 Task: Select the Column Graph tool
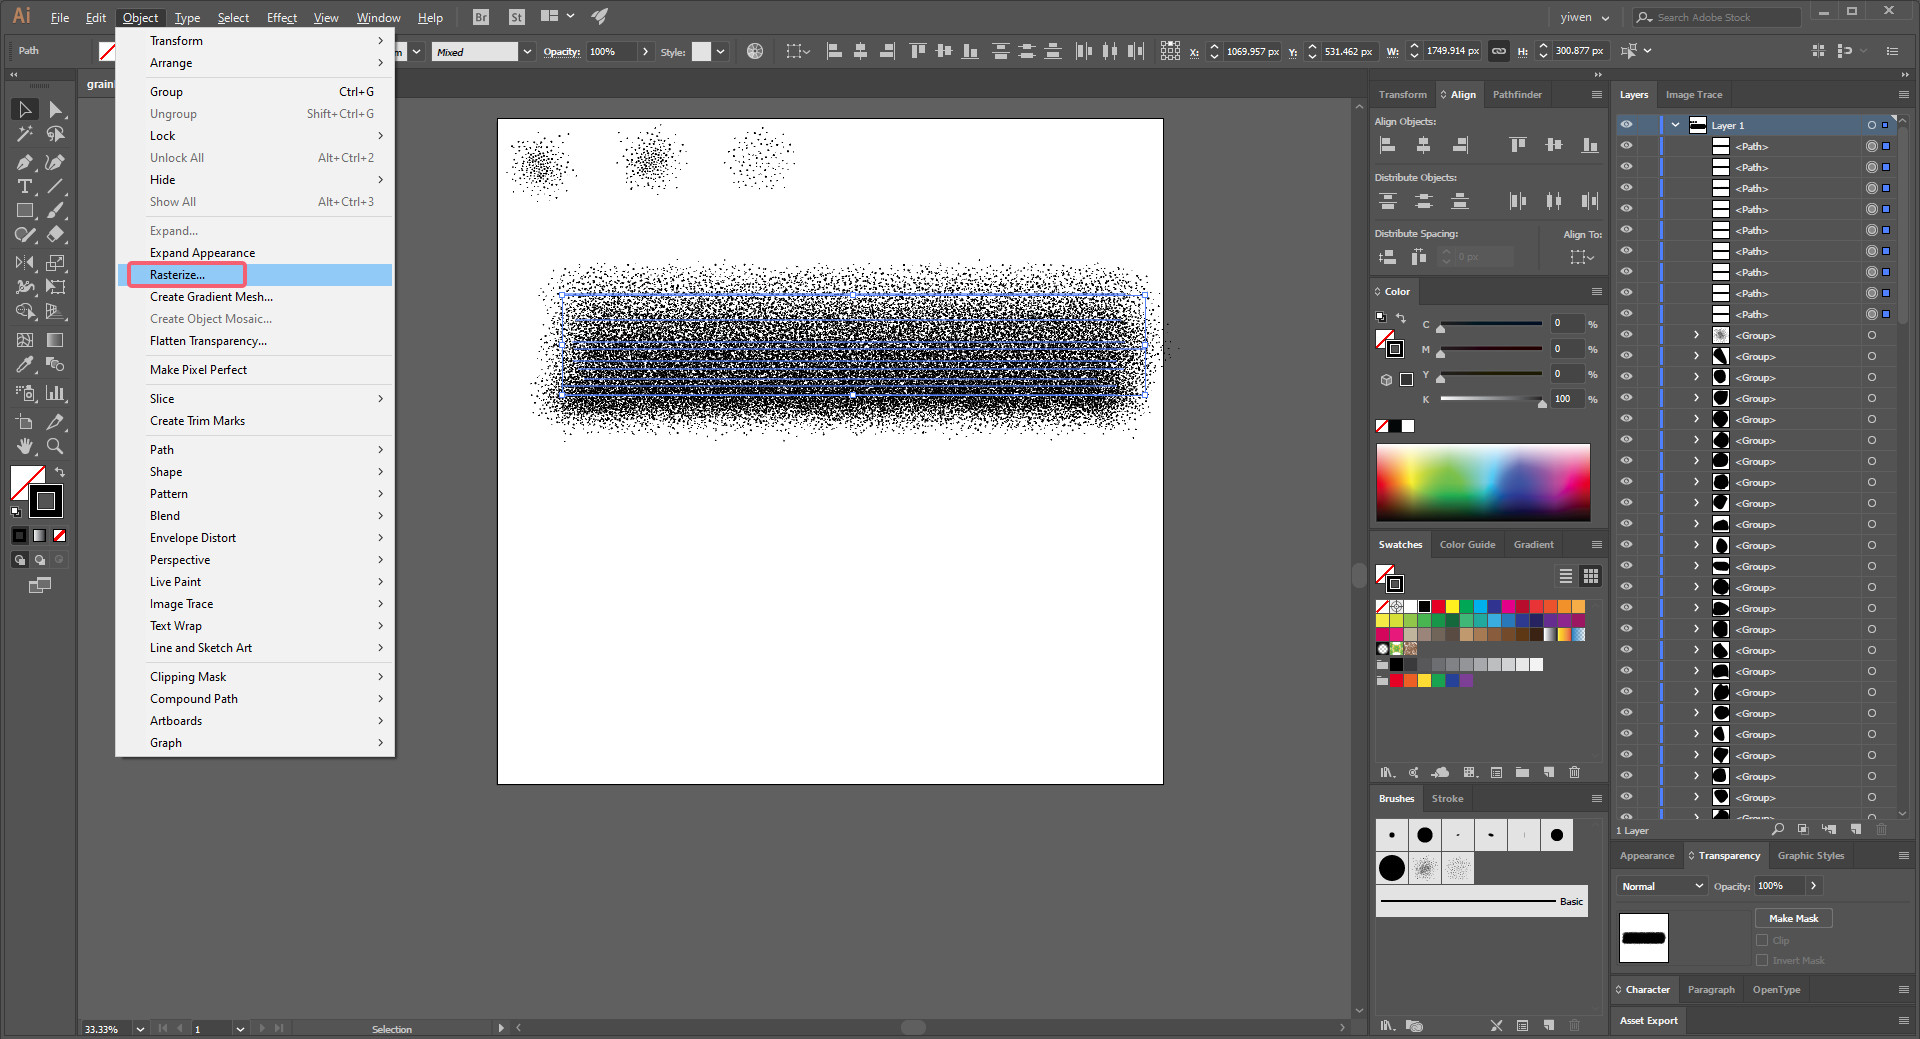coord(56,393)
